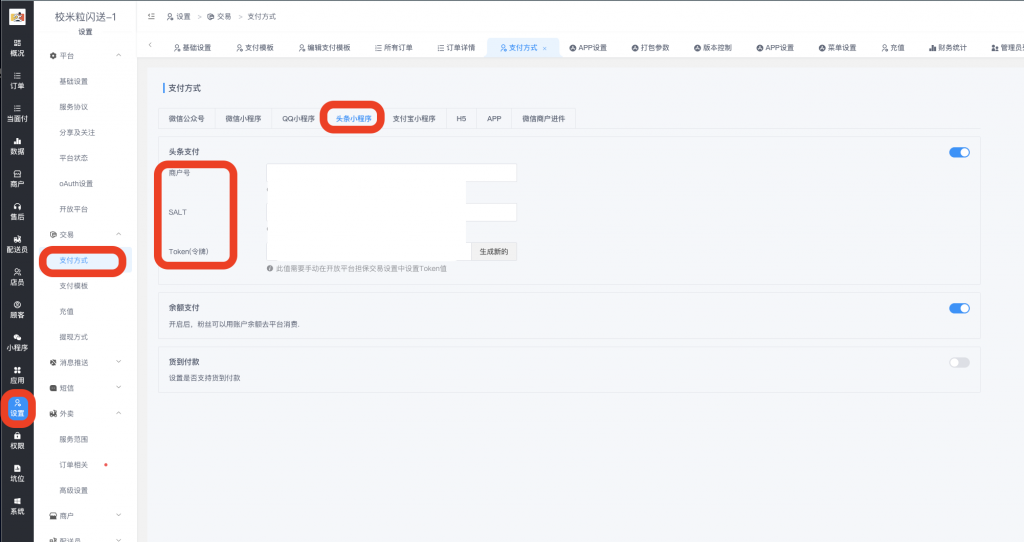Open the 版本控制 page tab
The height and width of the screenshot is (542, 1024).
coord(712,48)
